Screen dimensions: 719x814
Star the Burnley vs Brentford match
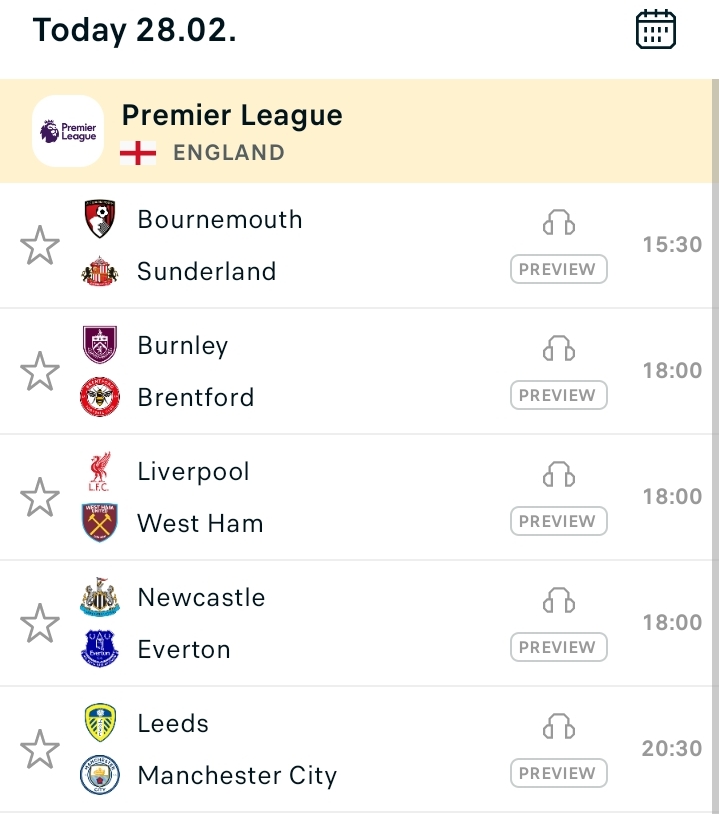40,372
